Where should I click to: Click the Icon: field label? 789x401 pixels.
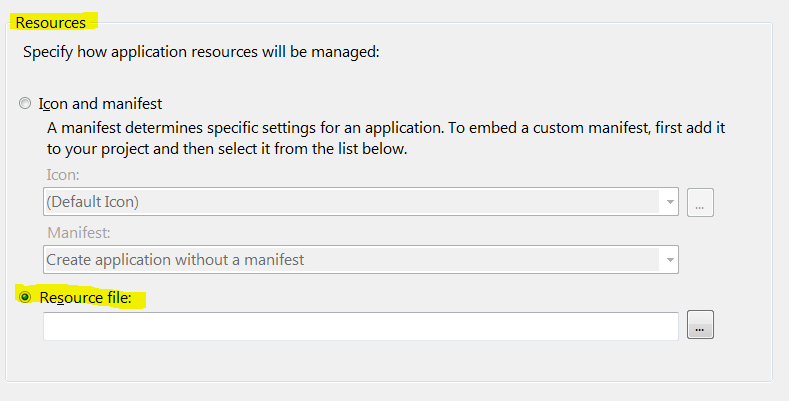(x=63, y=174)
